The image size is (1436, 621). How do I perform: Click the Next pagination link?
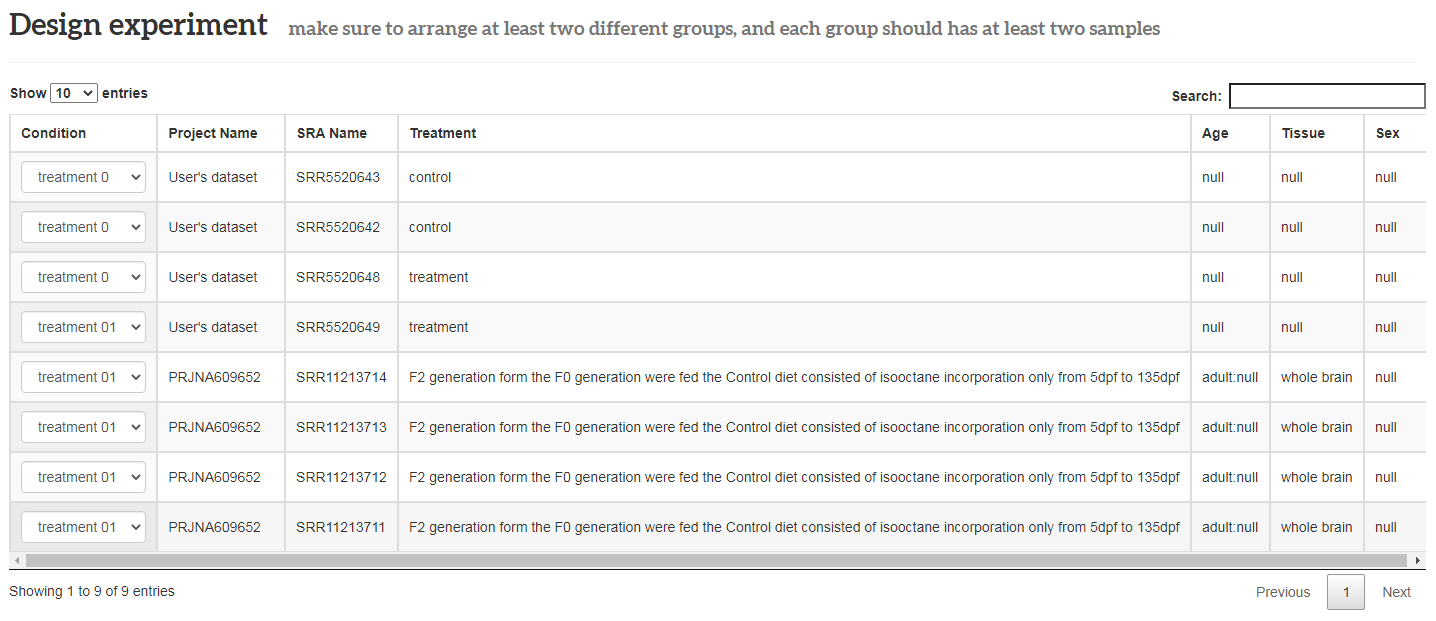click(1396, 592)
